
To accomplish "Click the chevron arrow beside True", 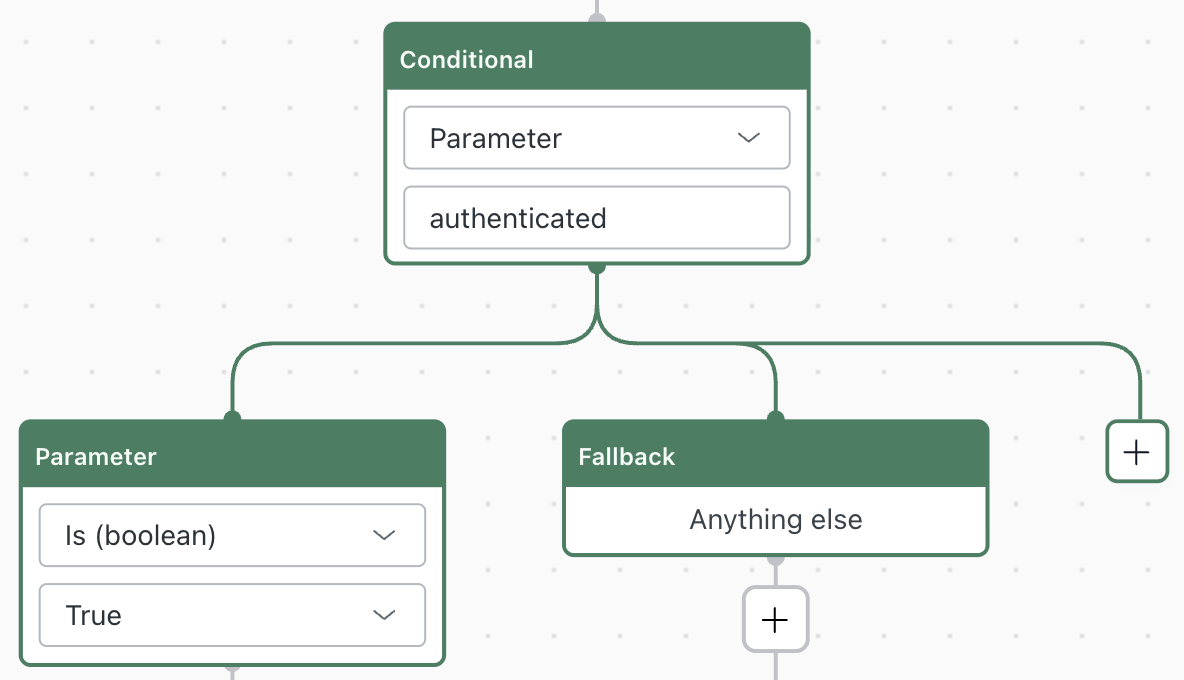I will tap(384, 615).
